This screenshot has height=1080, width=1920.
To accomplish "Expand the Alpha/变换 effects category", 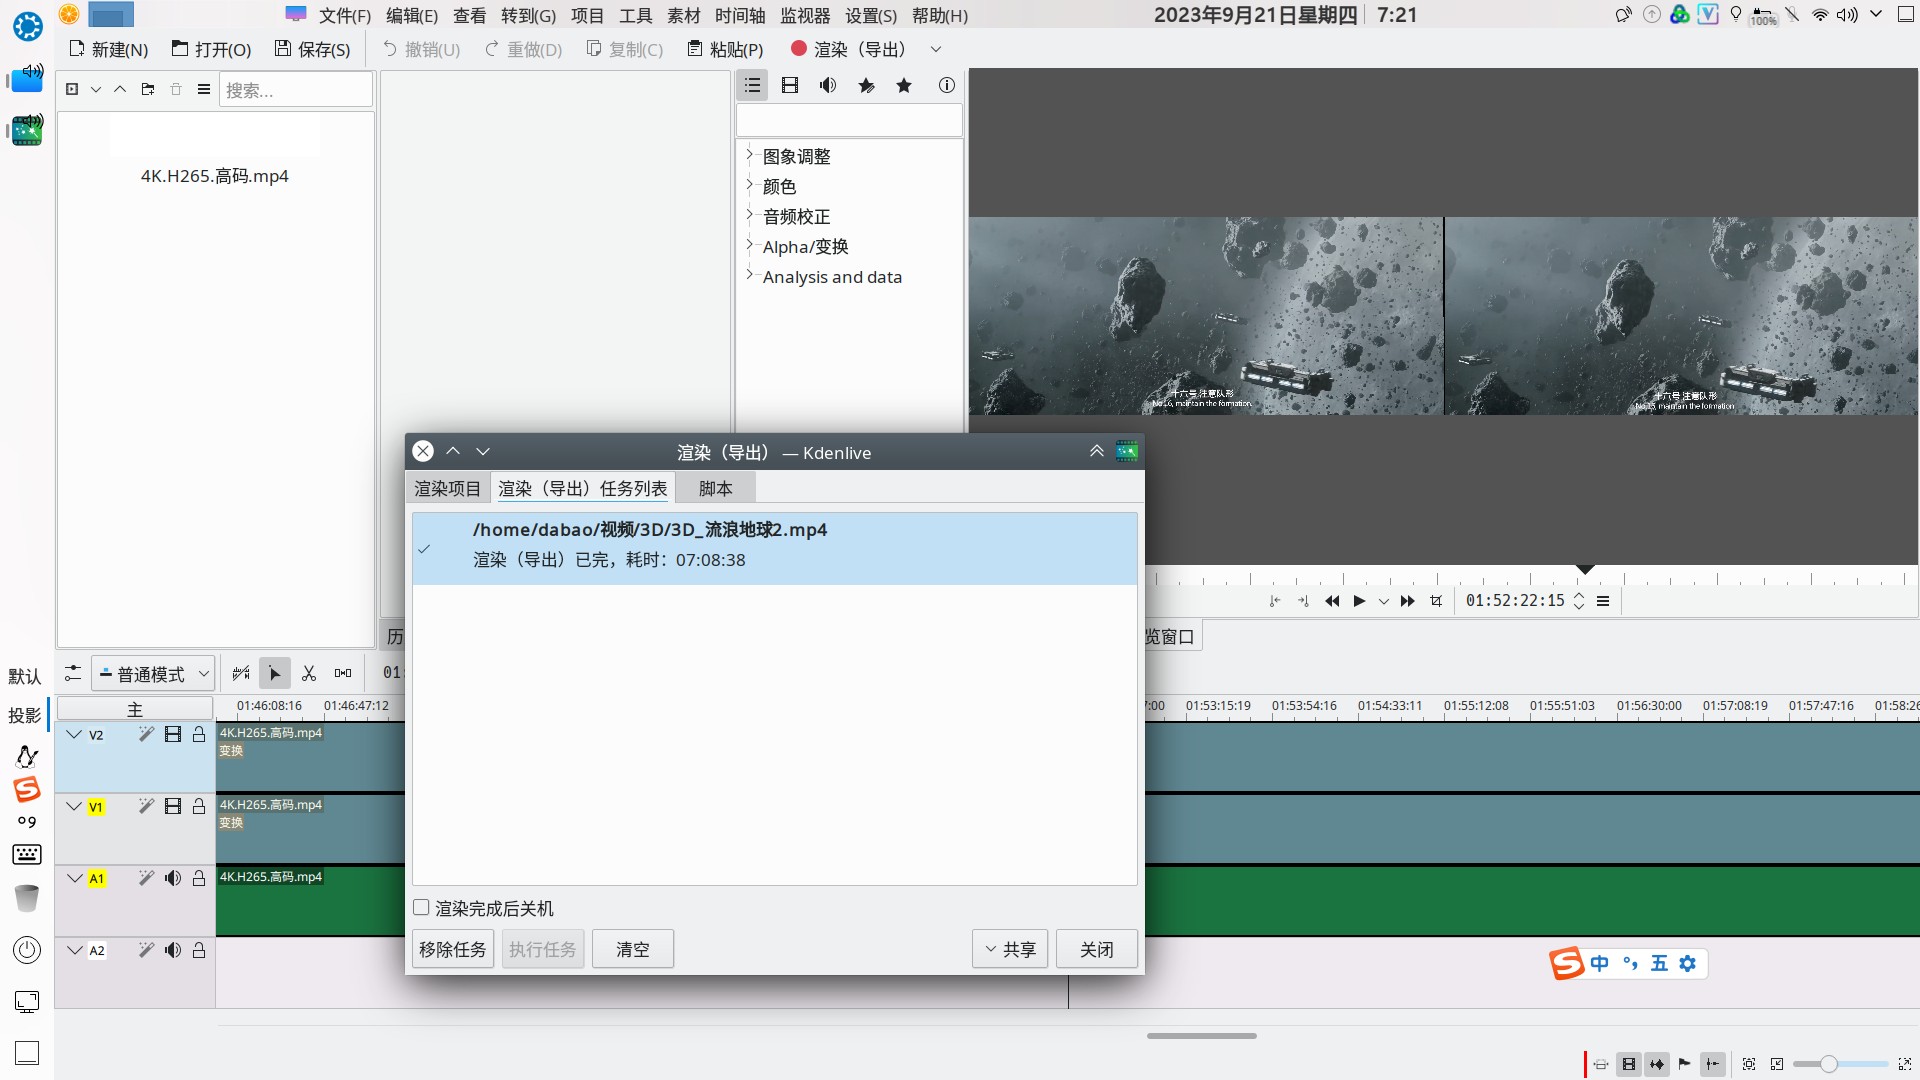I will pos(749,245).
